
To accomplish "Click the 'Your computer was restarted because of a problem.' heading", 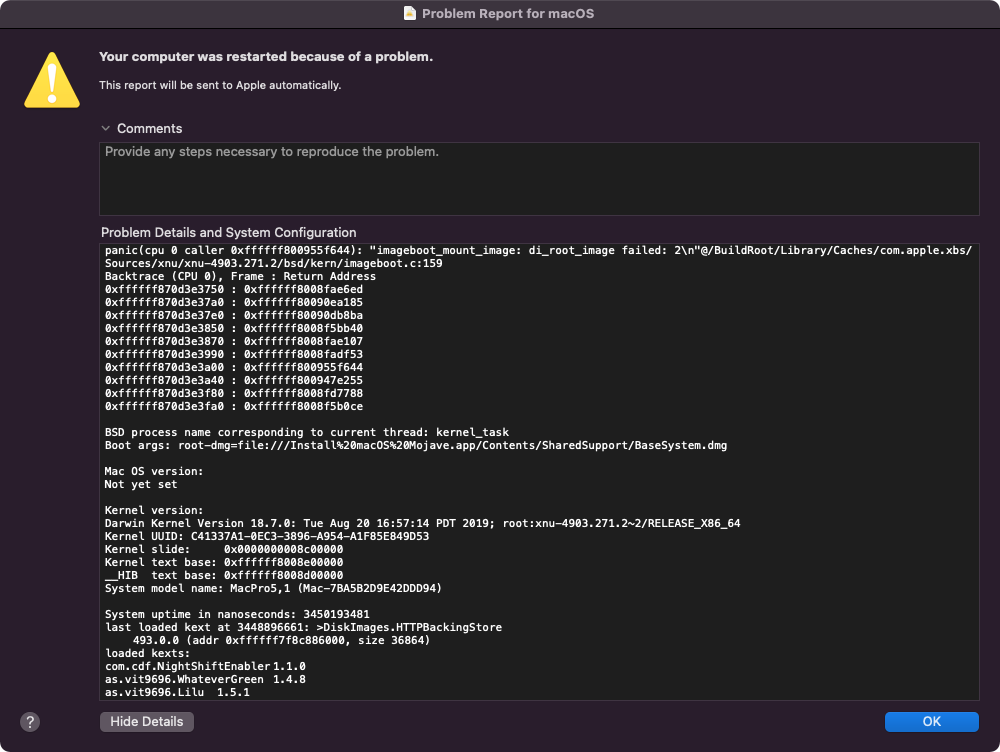I will [266, 57].
